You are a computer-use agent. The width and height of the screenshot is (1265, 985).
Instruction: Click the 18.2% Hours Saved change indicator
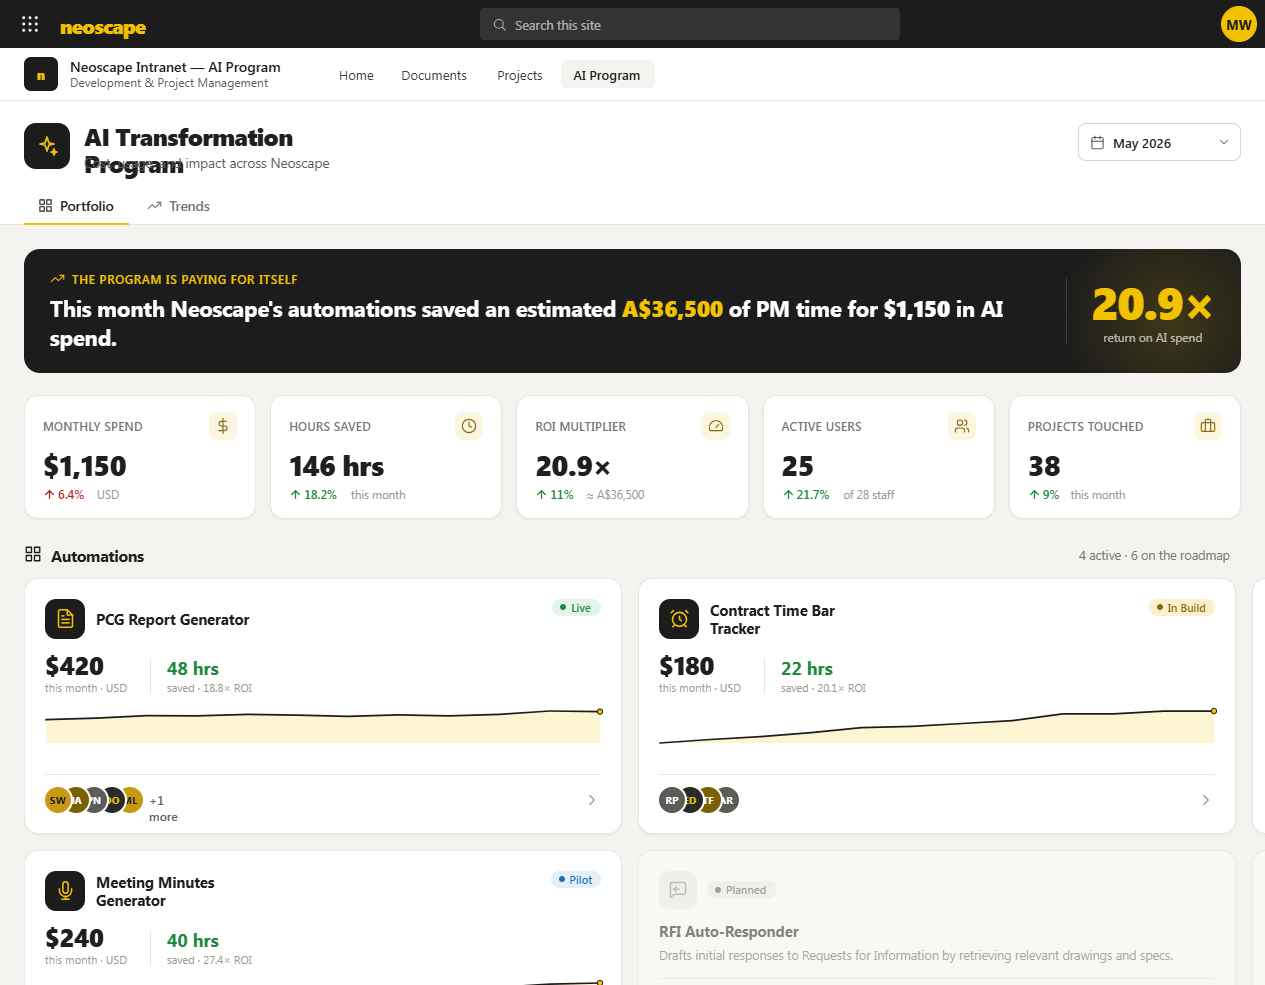pos(314,495)
